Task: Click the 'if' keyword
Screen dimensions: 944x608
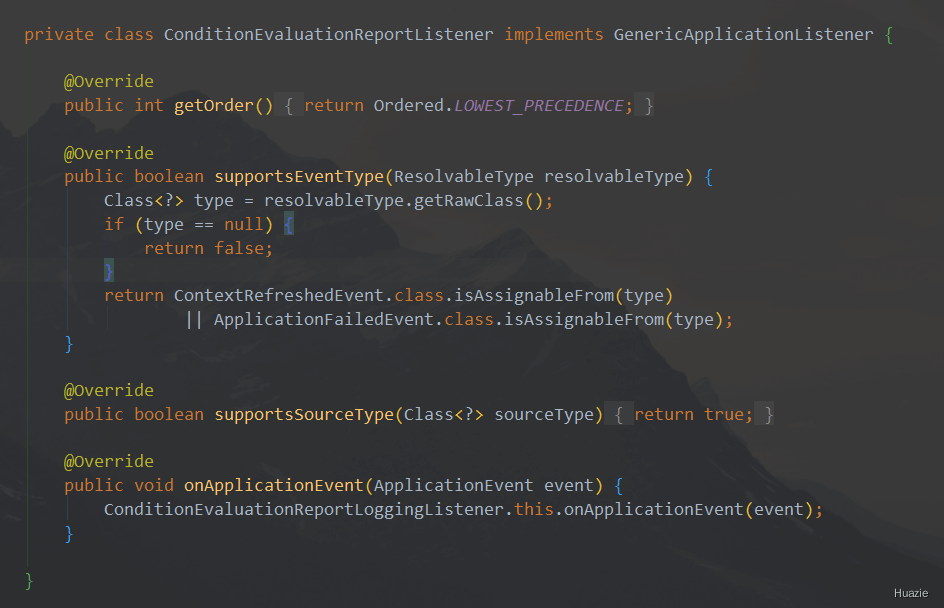Action: point(114,224)
